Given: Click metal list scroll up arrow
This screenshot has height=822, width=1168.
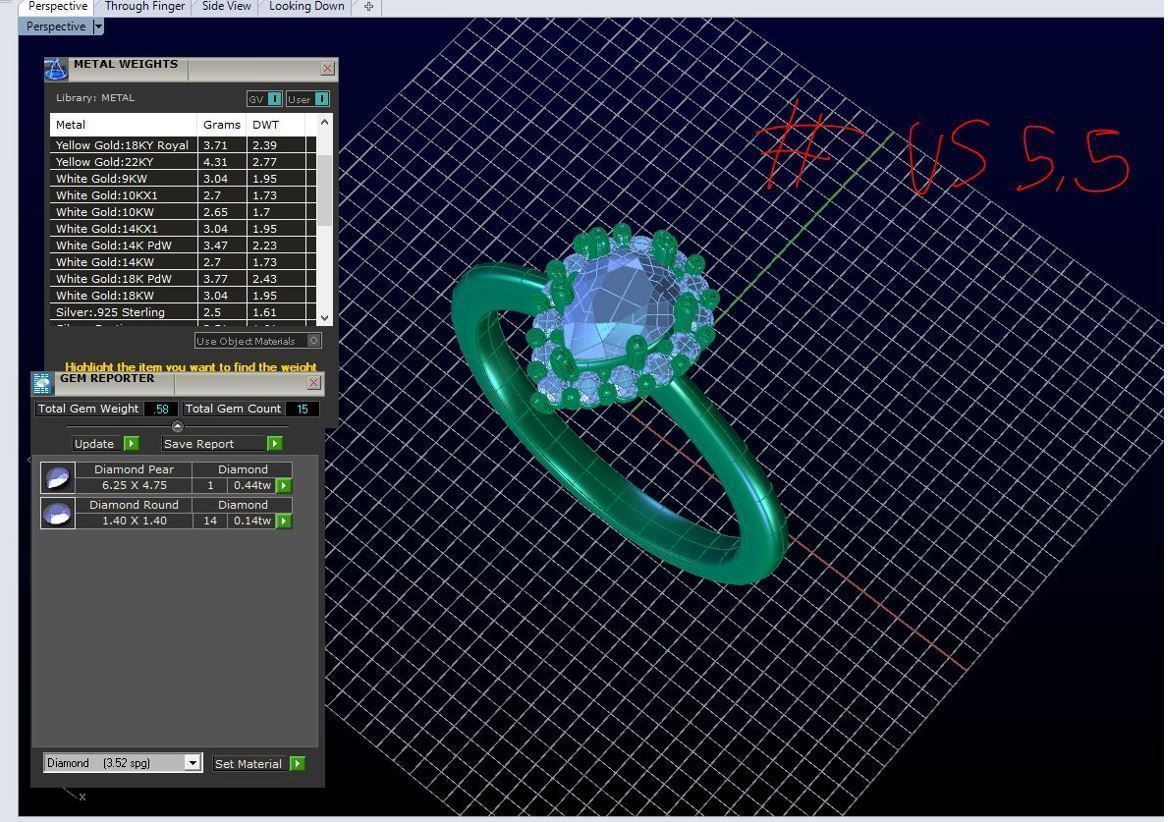Looking at the screenshot, I should coord(324,122).
